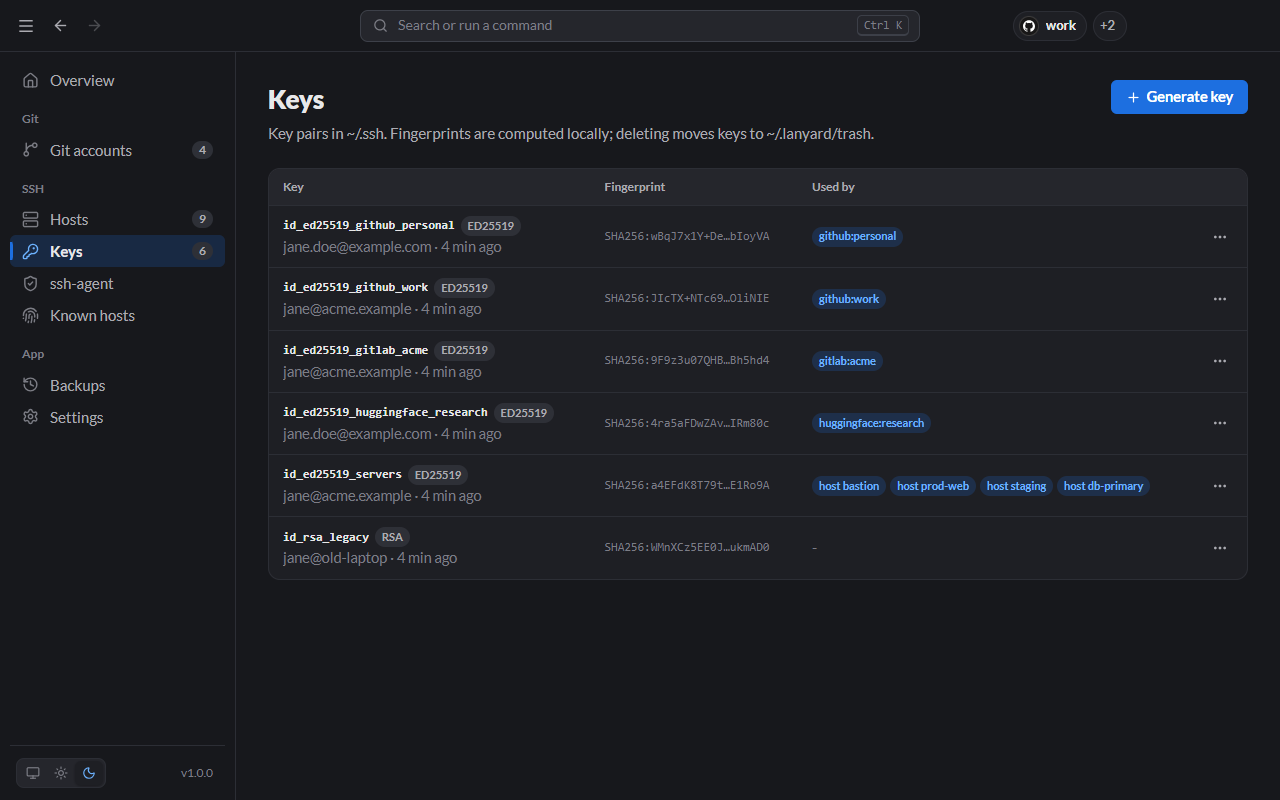Click the gitlab:acme tag
Viewport: 1280px width, 800px height.
847,361
